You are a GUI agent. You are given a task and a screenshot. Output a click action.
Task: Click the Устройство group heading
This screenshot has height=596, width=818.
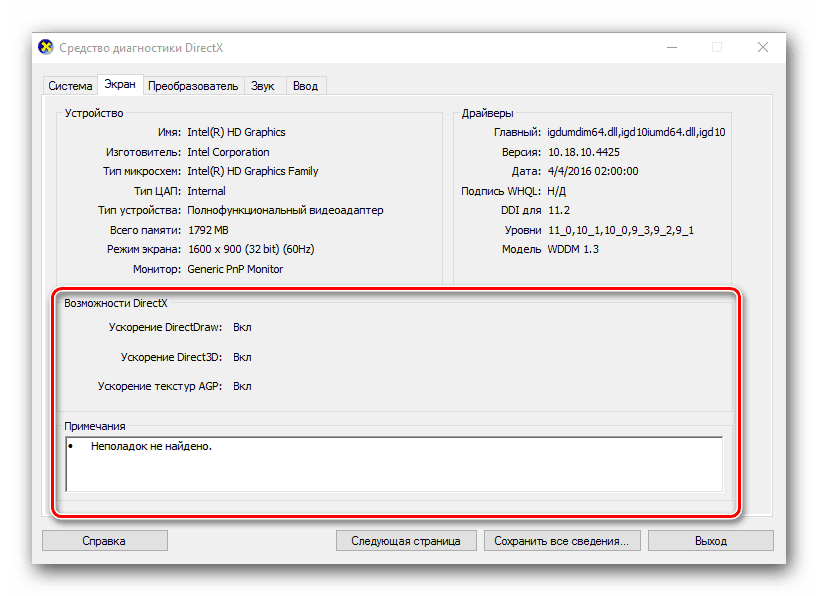[x=94, y=113]
